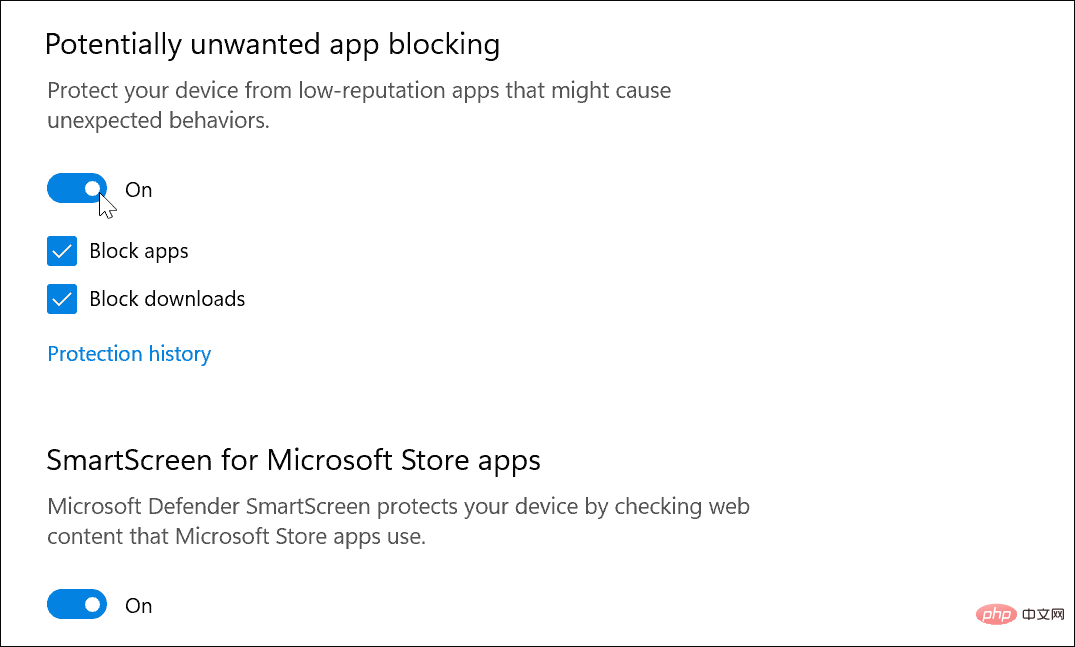The image size is (1075, 647).
Task: Click the SmartScreen for Microsoft Store apps heading
Action: point(293,460)
